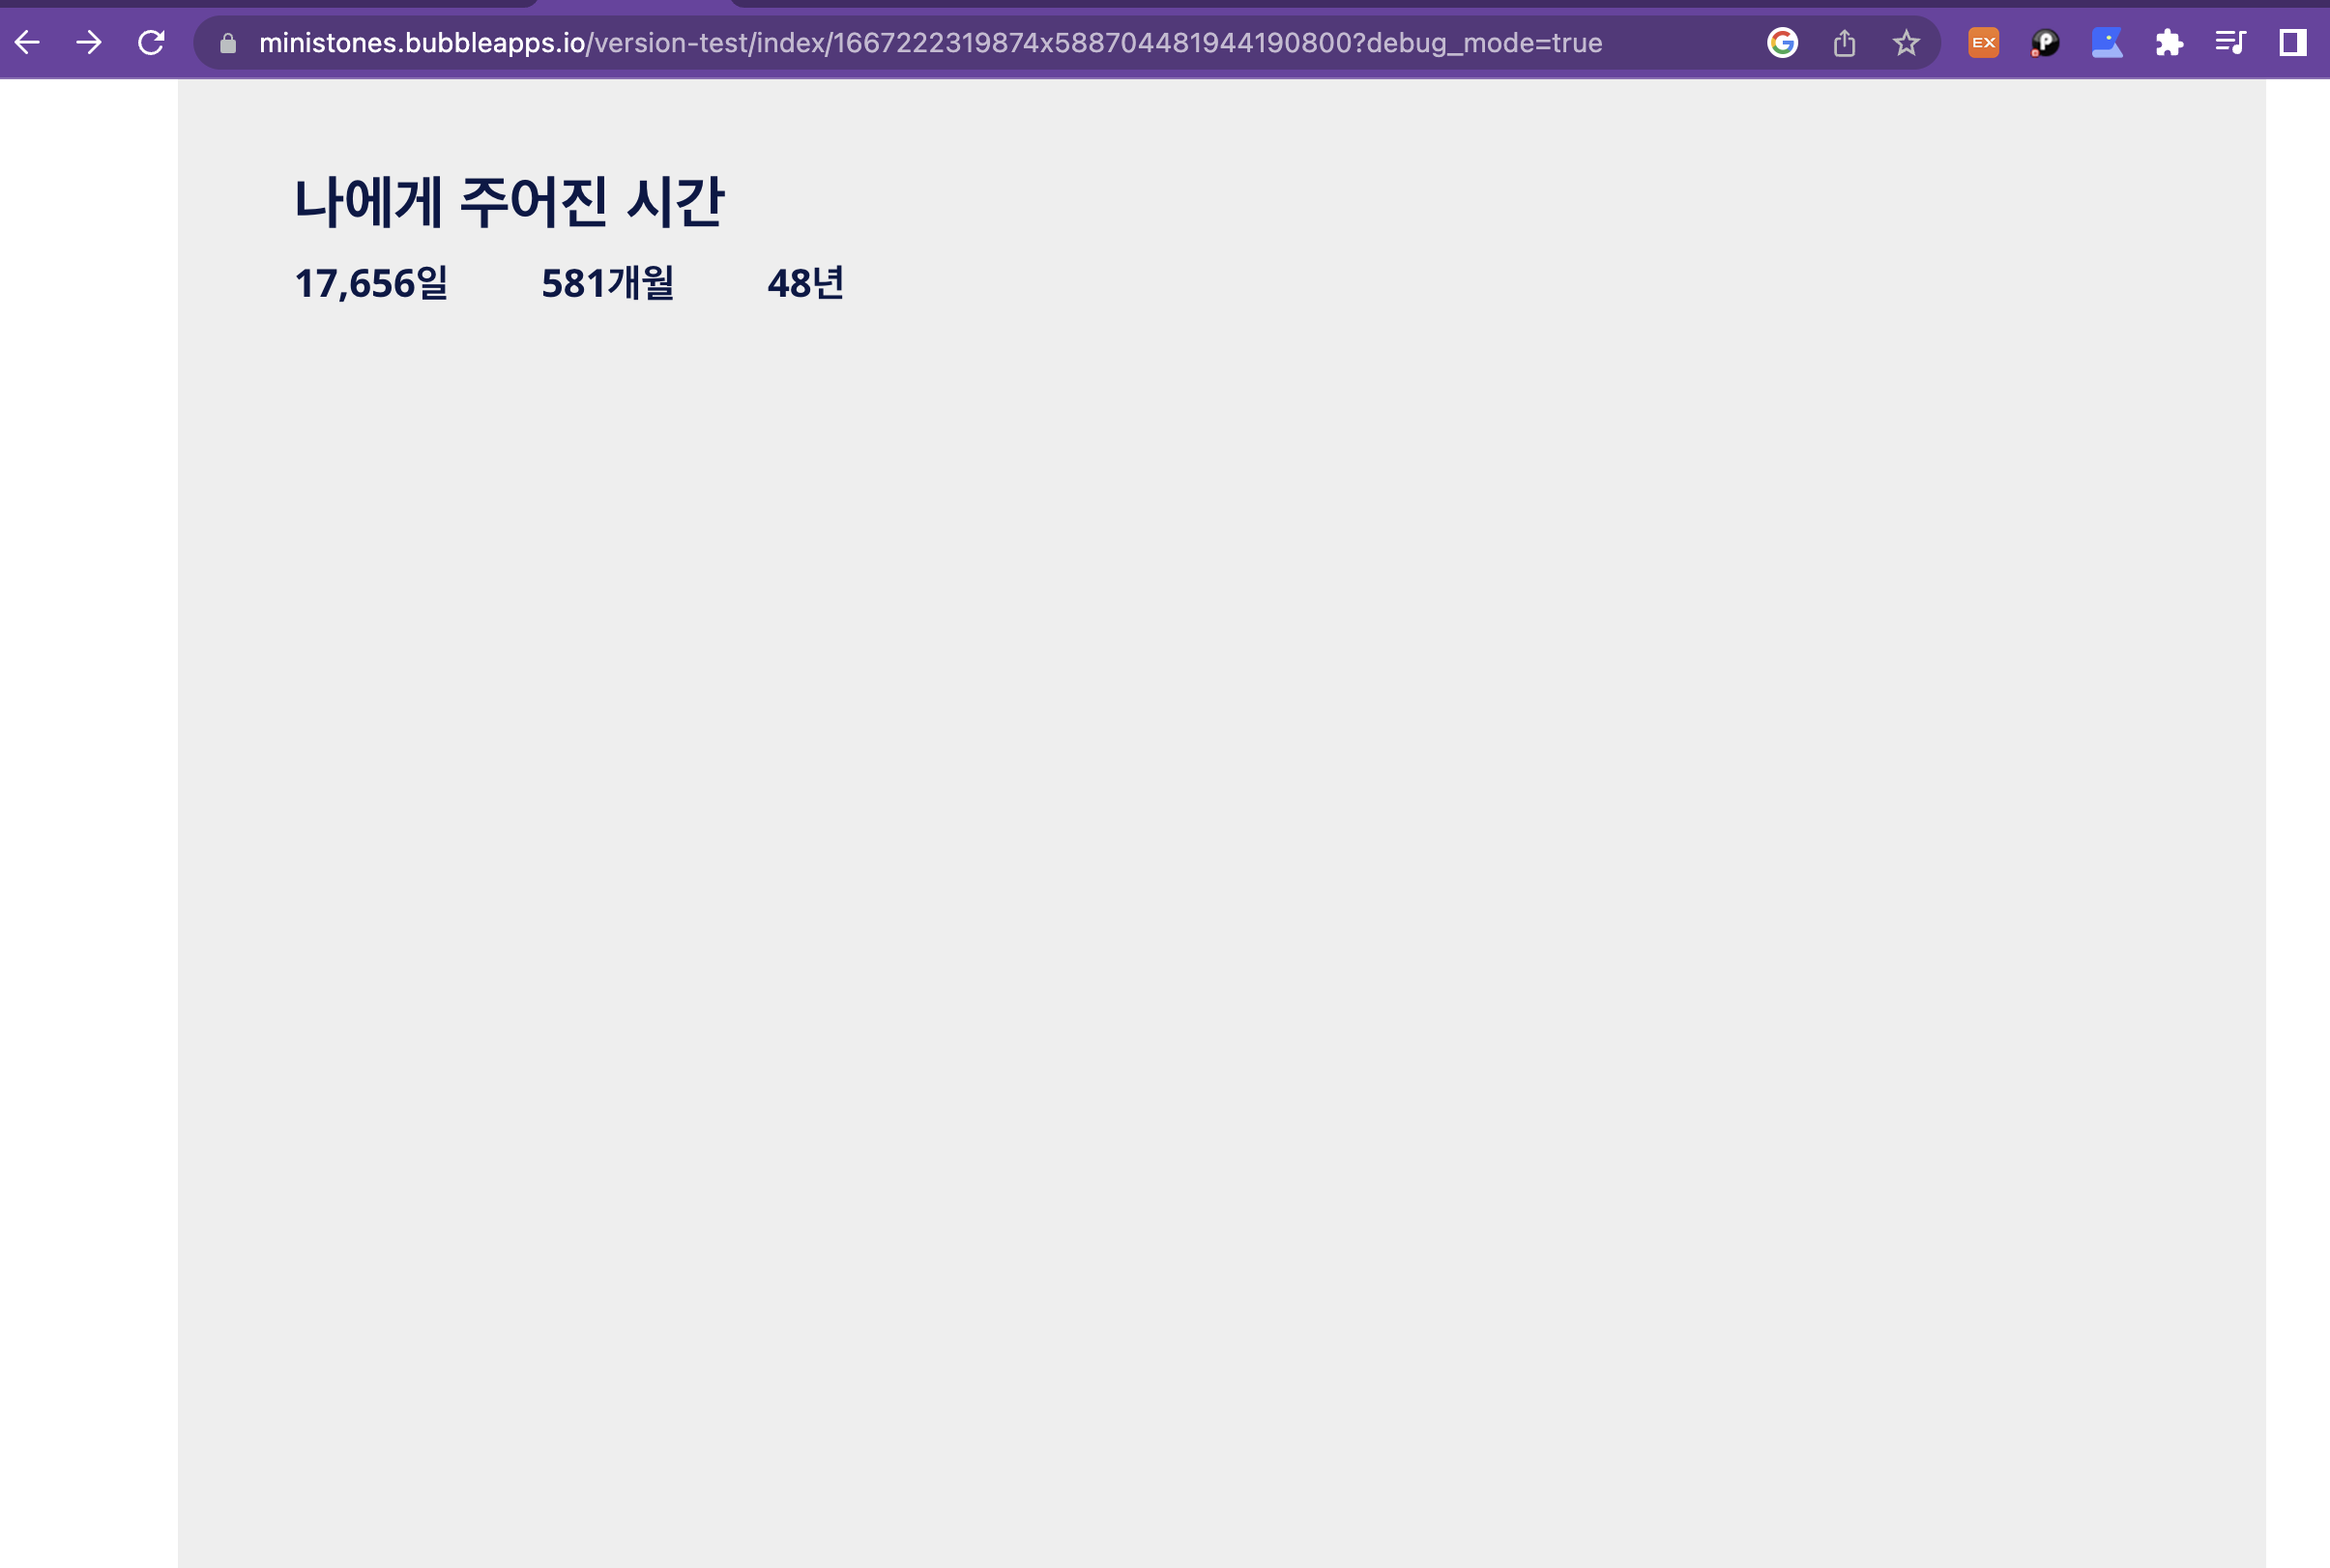This screenshot has width=2330, height=1568.
Task: Open the Extensions puzzle menu
Action: coord(2169,42)
